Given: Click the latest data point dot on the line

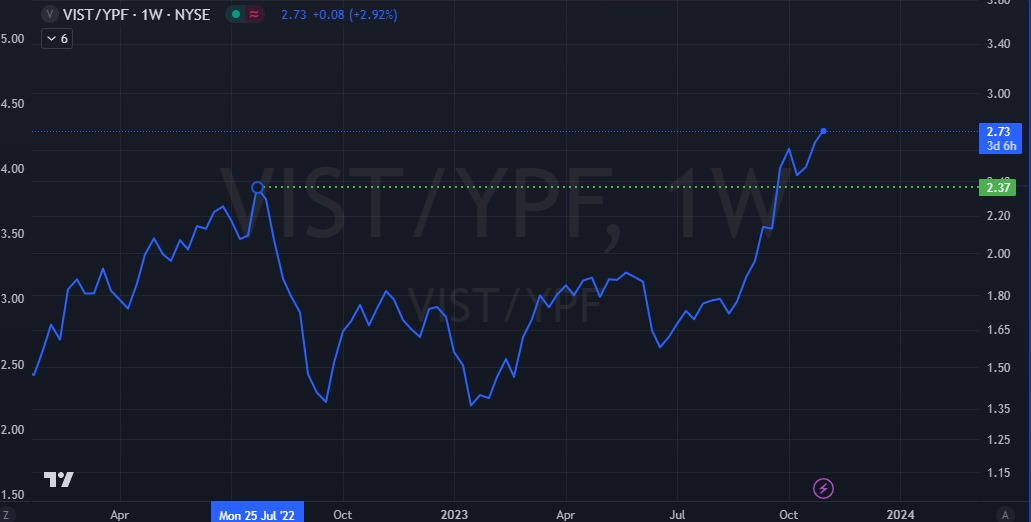Looking at the screenshot, I should tap(823, 131).
